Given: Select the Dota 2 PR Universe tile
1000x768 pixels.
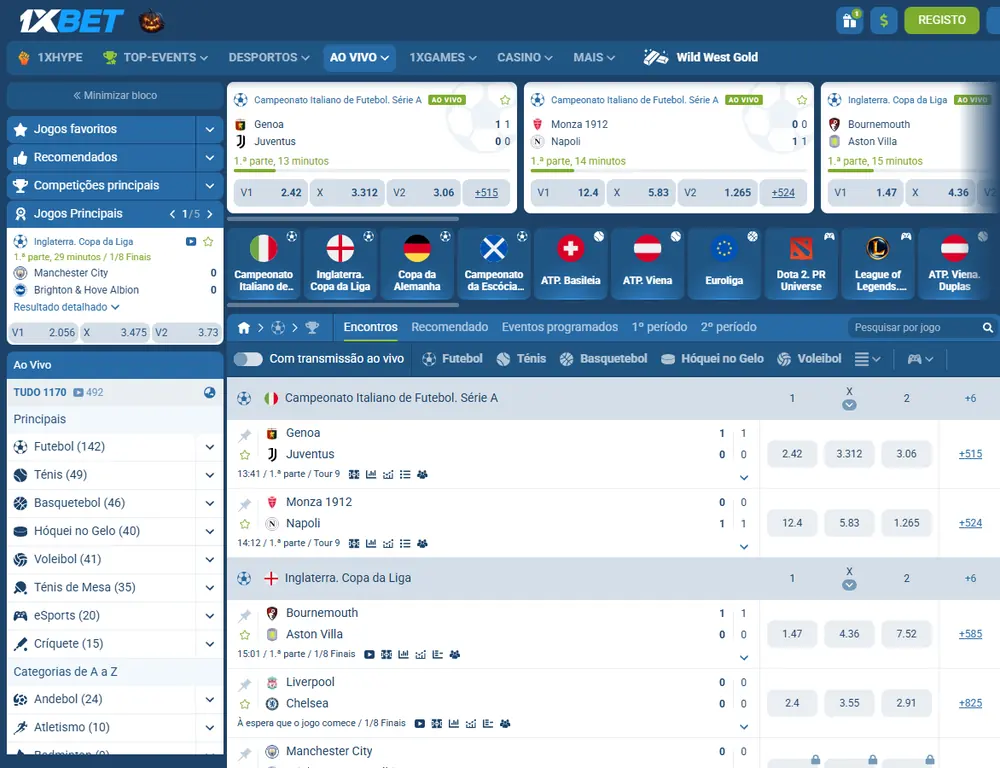Looking at the screenshot, I should coord(801,264).
